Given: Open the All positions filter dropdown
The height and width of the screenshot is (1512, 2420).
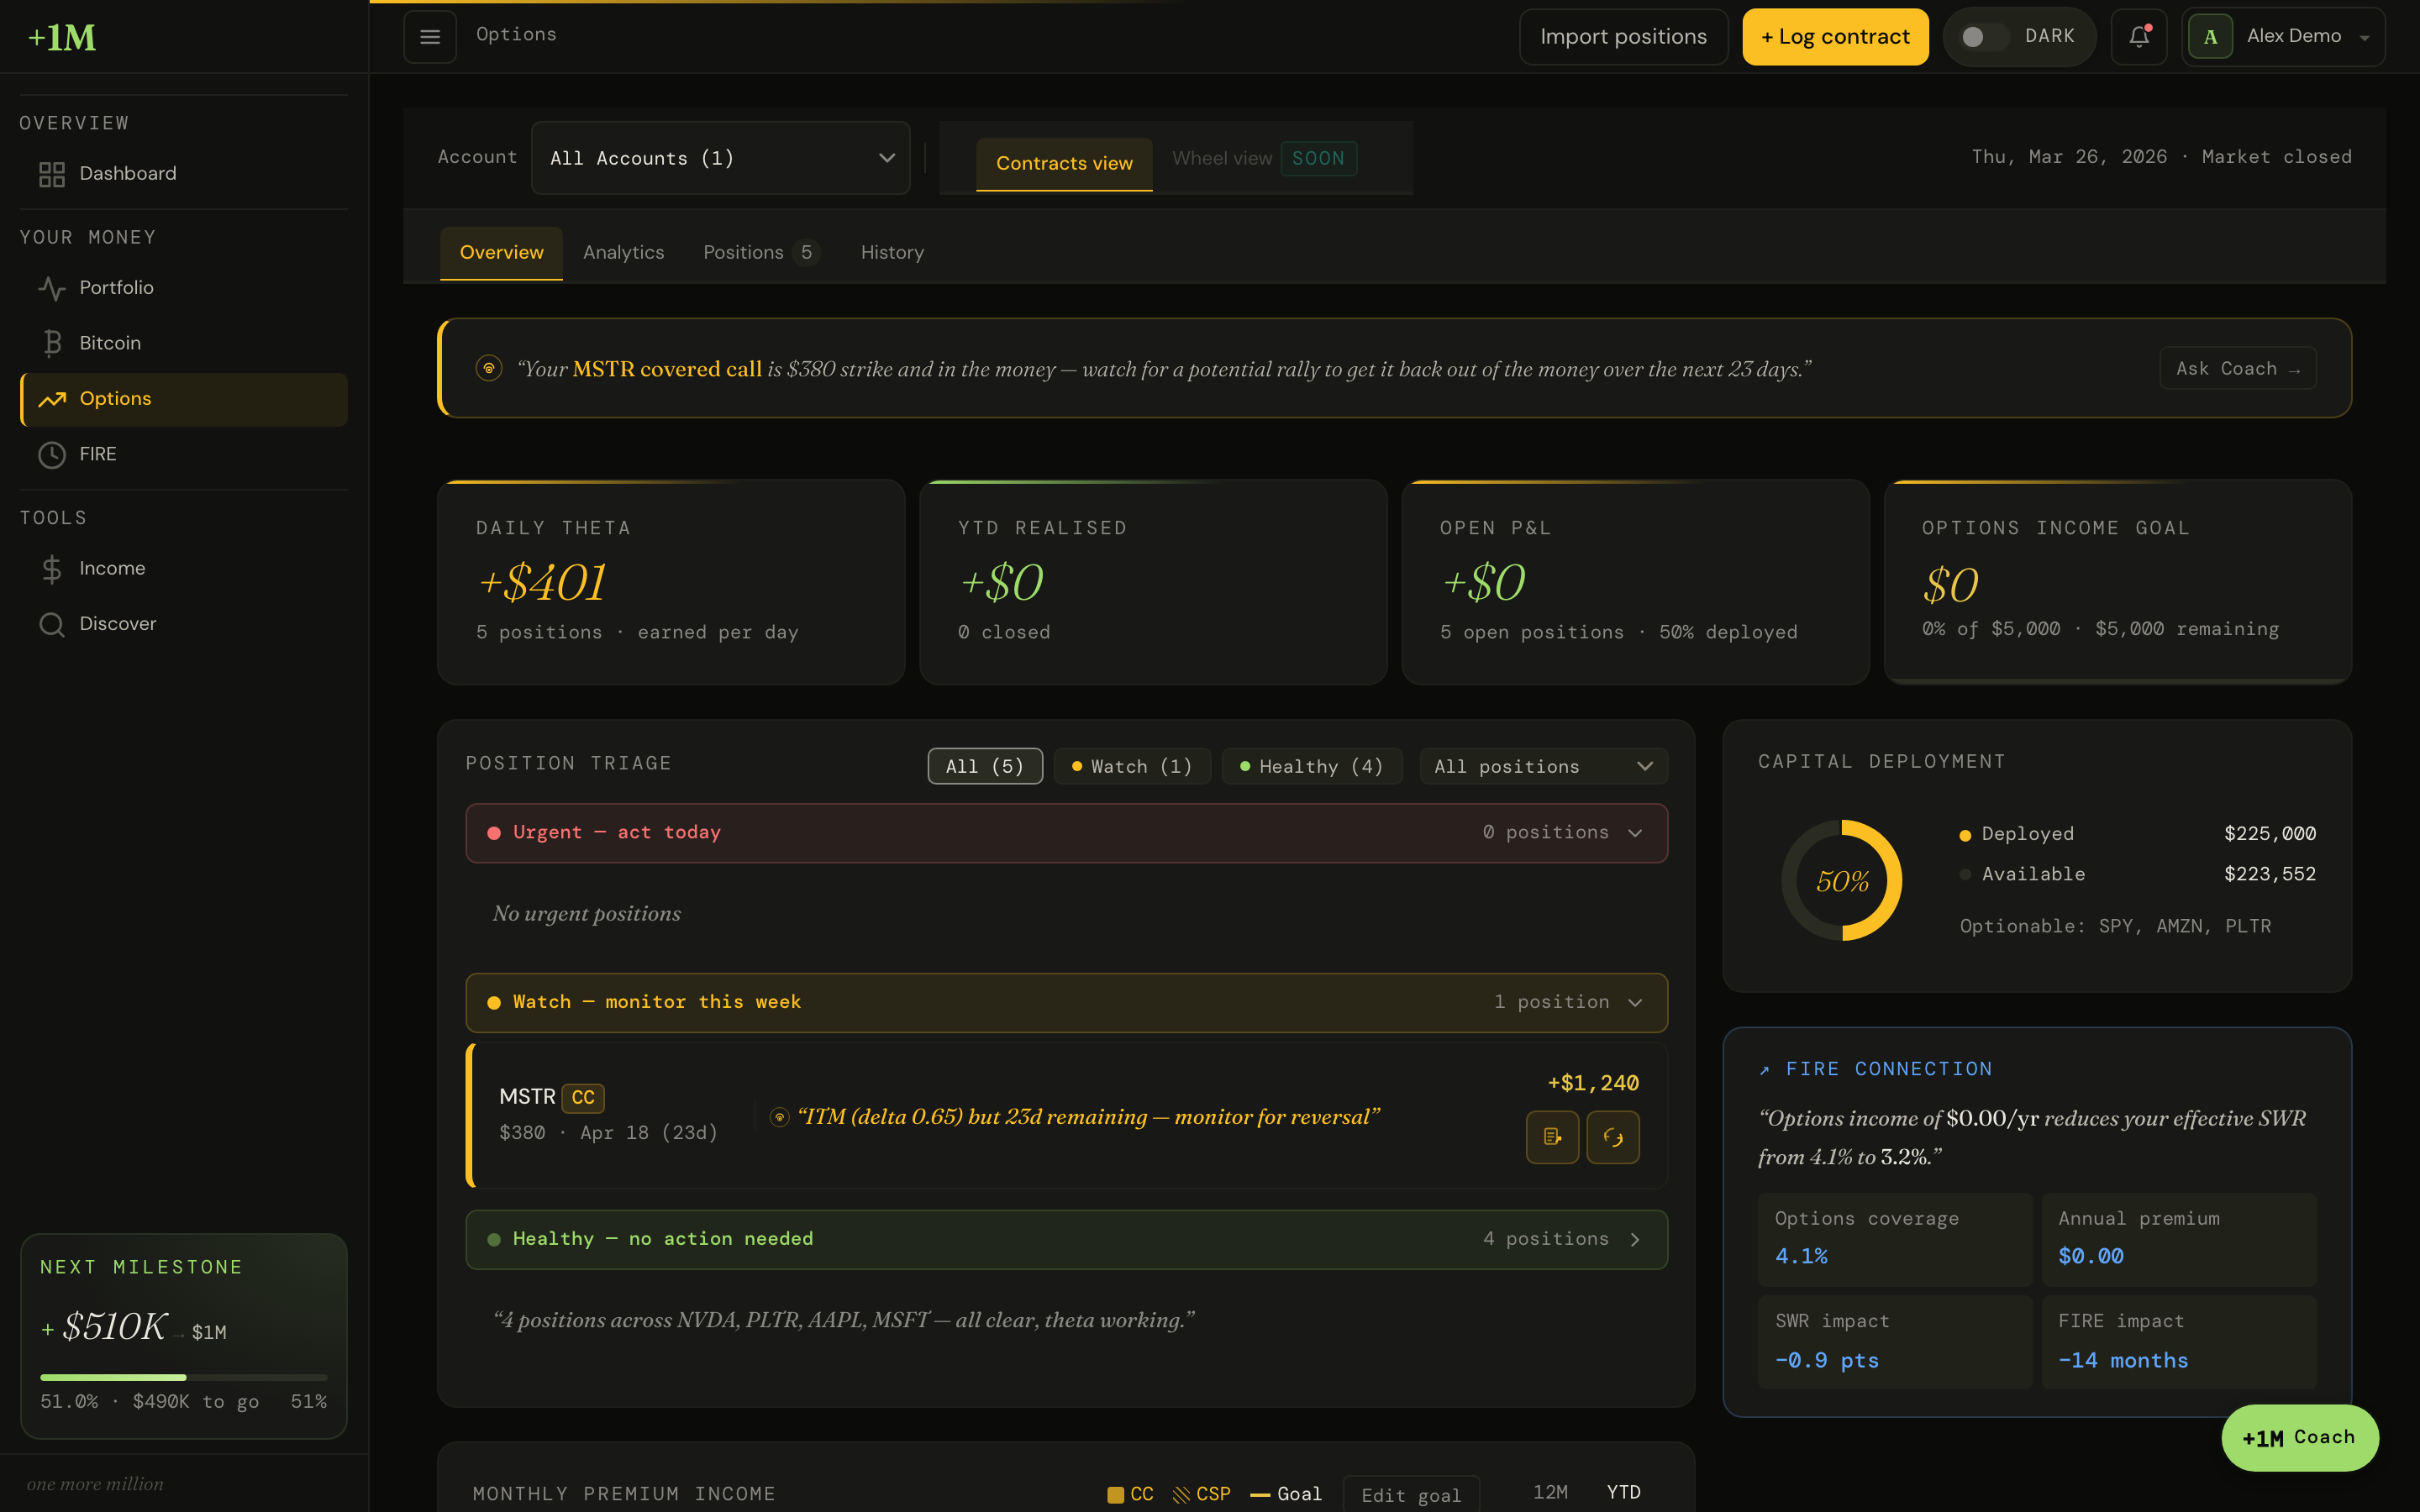Looking at the screenshot, I should [1543, 766].
